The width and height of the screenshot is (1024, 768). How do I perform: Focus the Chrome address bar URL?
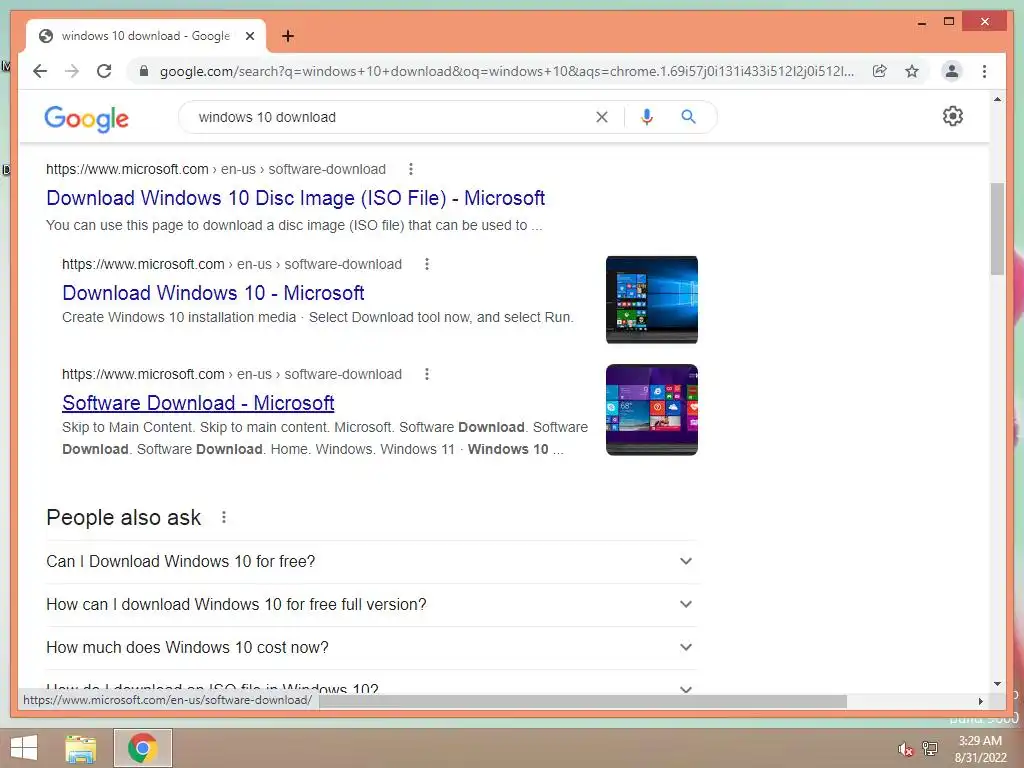tap(506, 71)
